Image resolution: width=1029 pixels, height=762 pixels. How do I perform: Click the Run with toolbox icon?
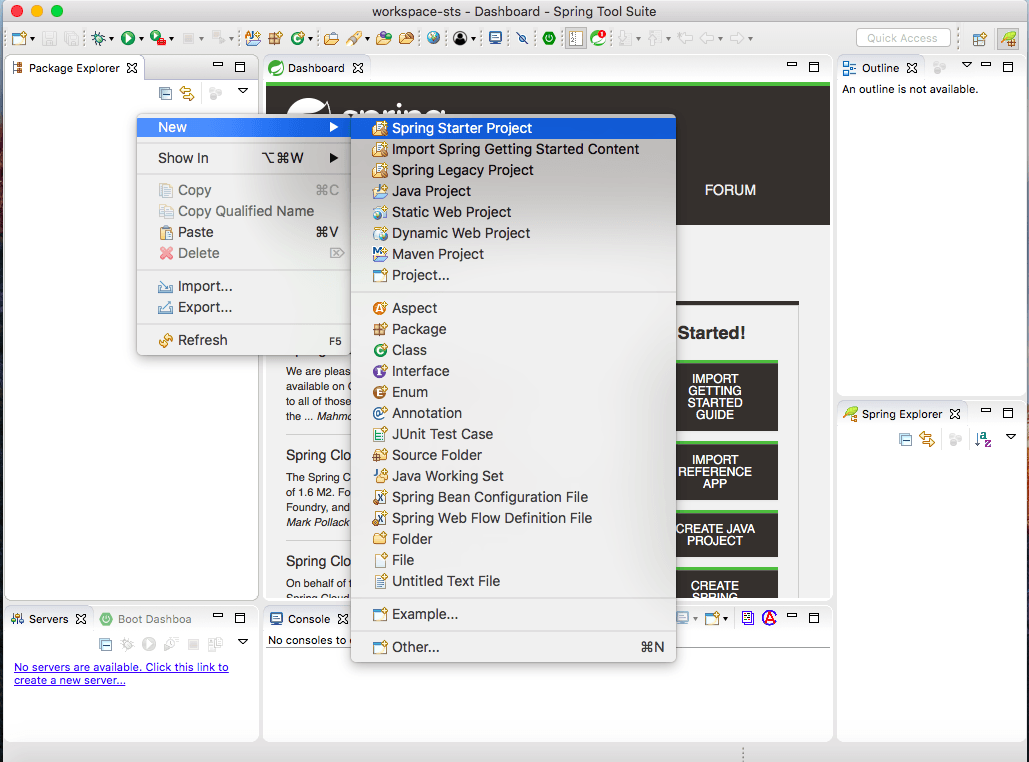coord(158,38)
